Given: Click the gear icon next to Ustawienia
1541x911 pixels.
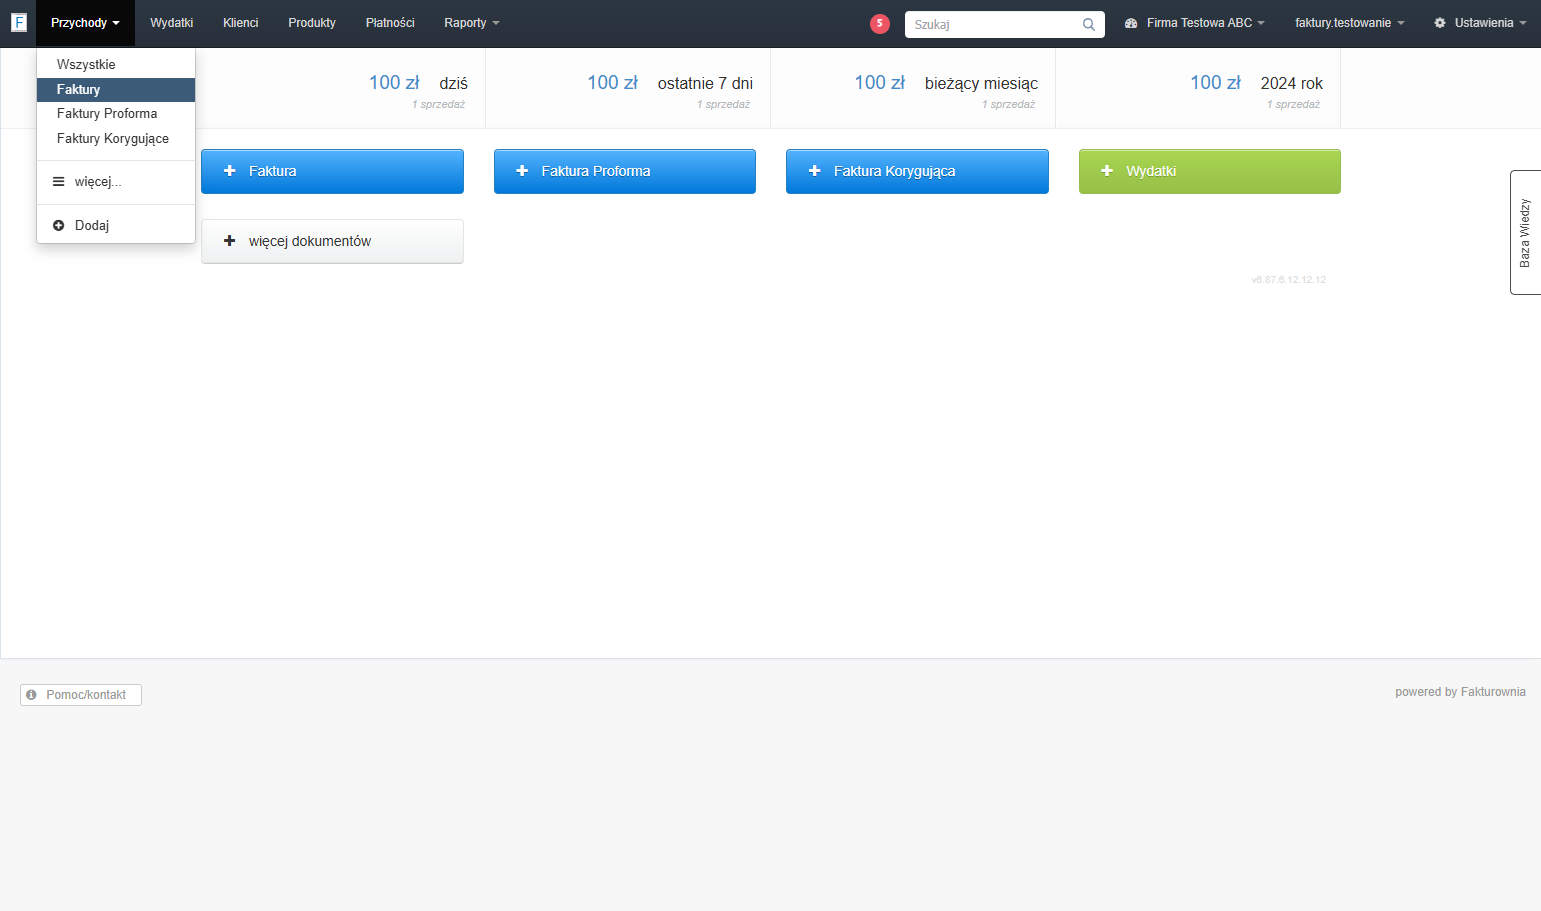Looking at the screenshot, I should coord(1440,23).
